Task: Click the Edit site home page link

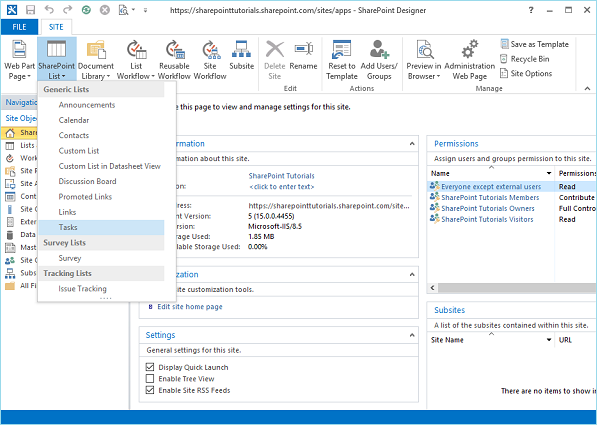Action: click(191, 306)
